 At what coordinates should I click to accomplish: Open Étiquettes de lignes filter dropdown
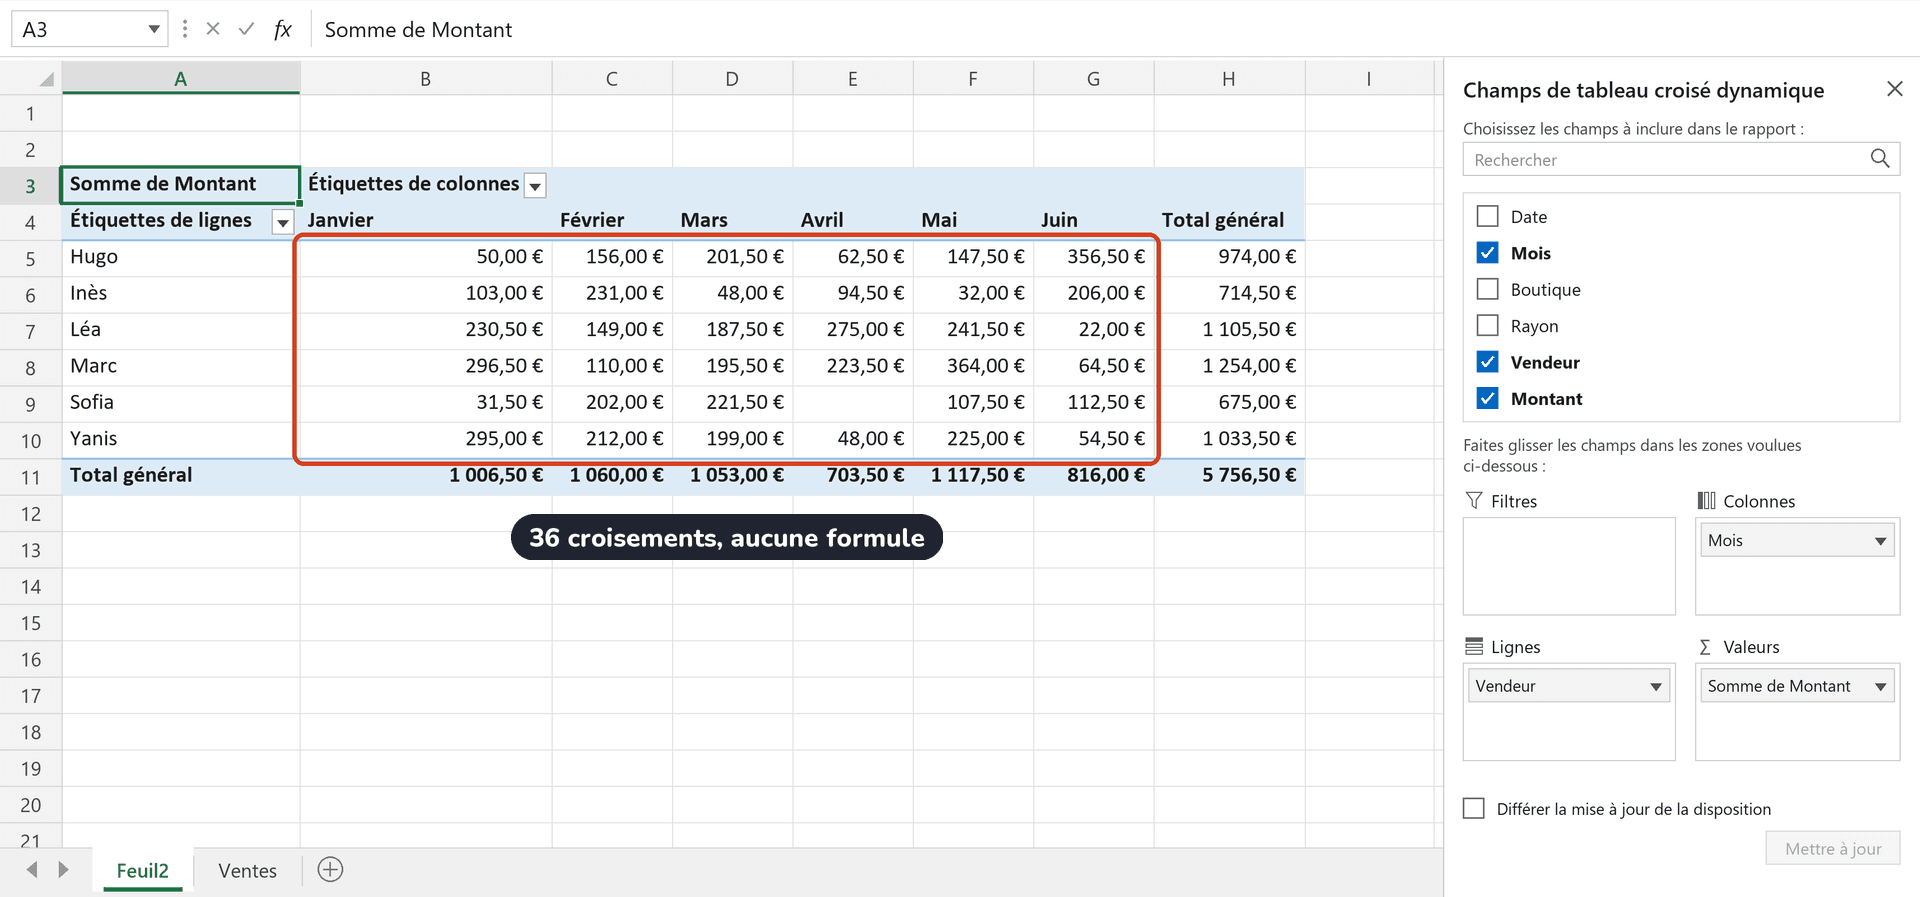tap(283, 222)
